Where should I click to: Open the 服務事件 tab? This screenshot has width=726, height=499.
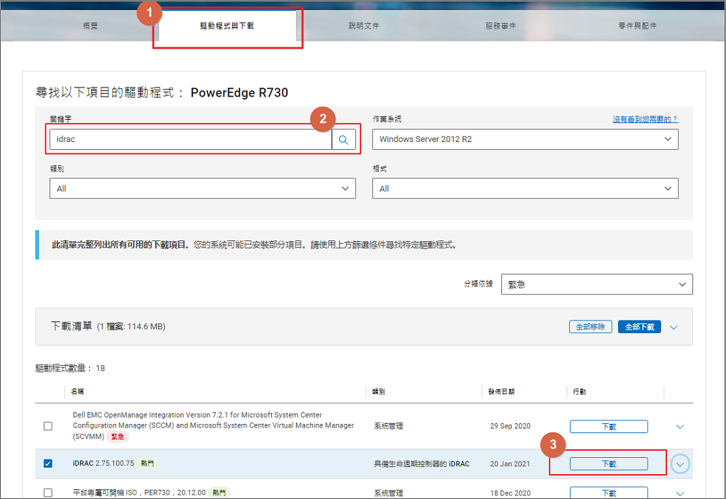(x=501, y=26)
